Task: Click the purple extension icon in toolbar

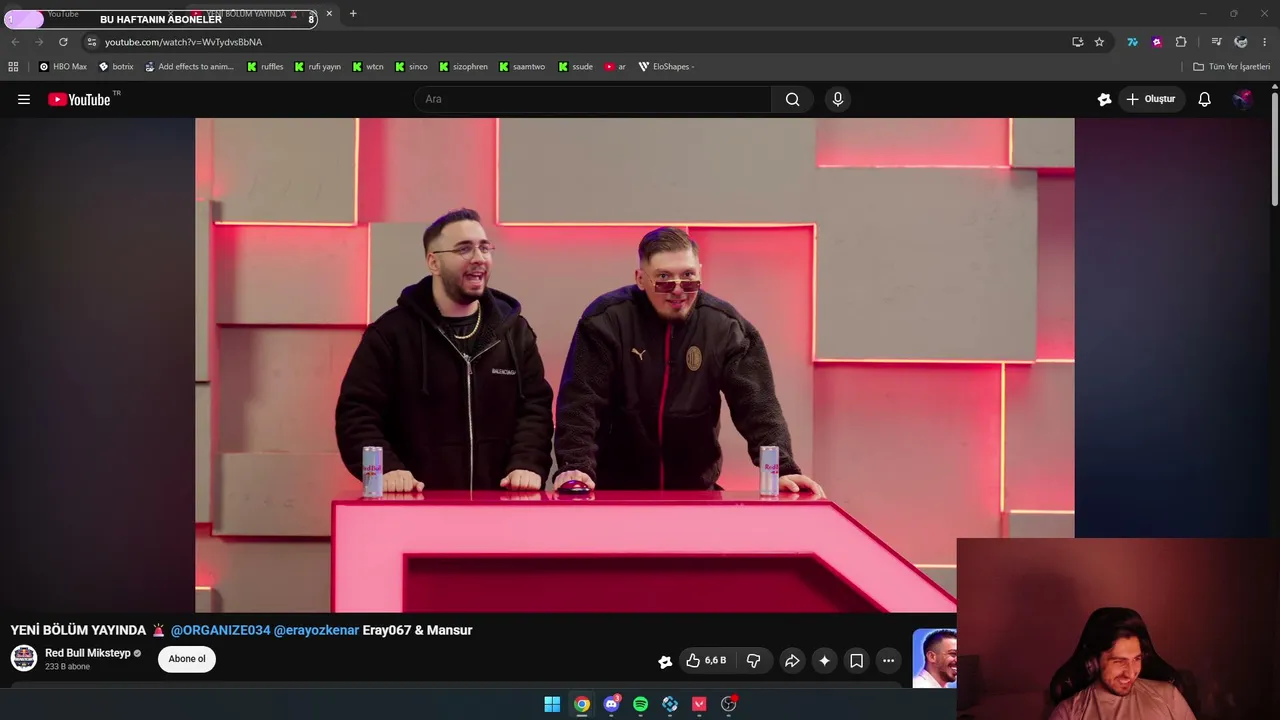Action: pyautogui.click(x=1157, y=42)
